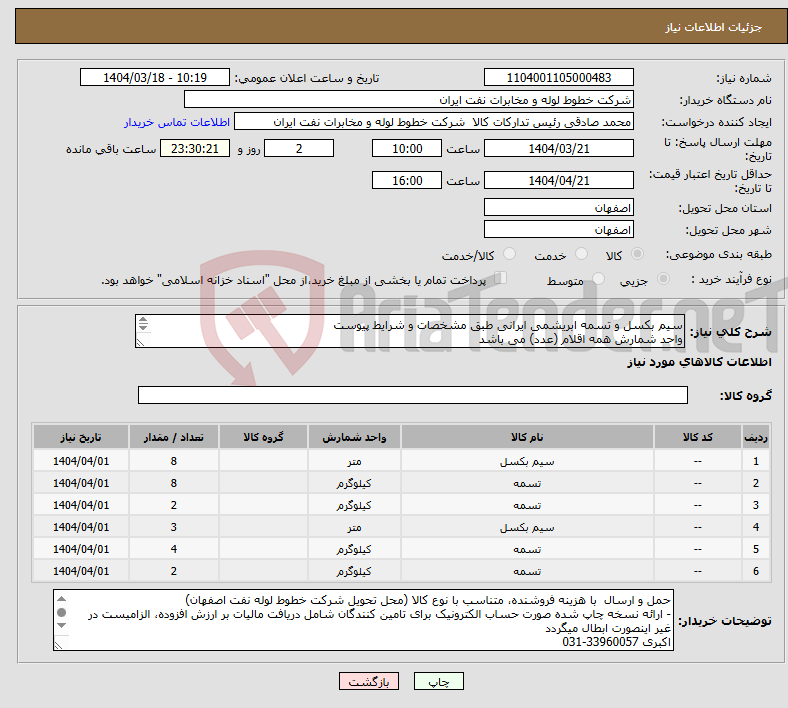
Task: Click the remaining days field showing 2
Action: (x=299, y=149)
